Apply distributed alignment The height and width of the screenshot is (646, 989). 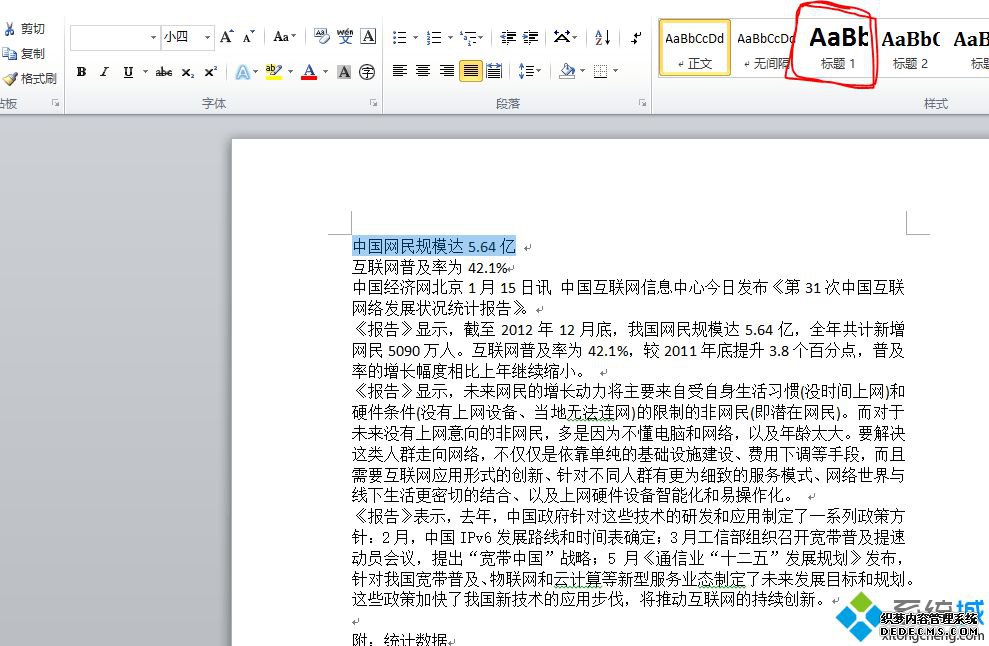(x=494, y=71)
